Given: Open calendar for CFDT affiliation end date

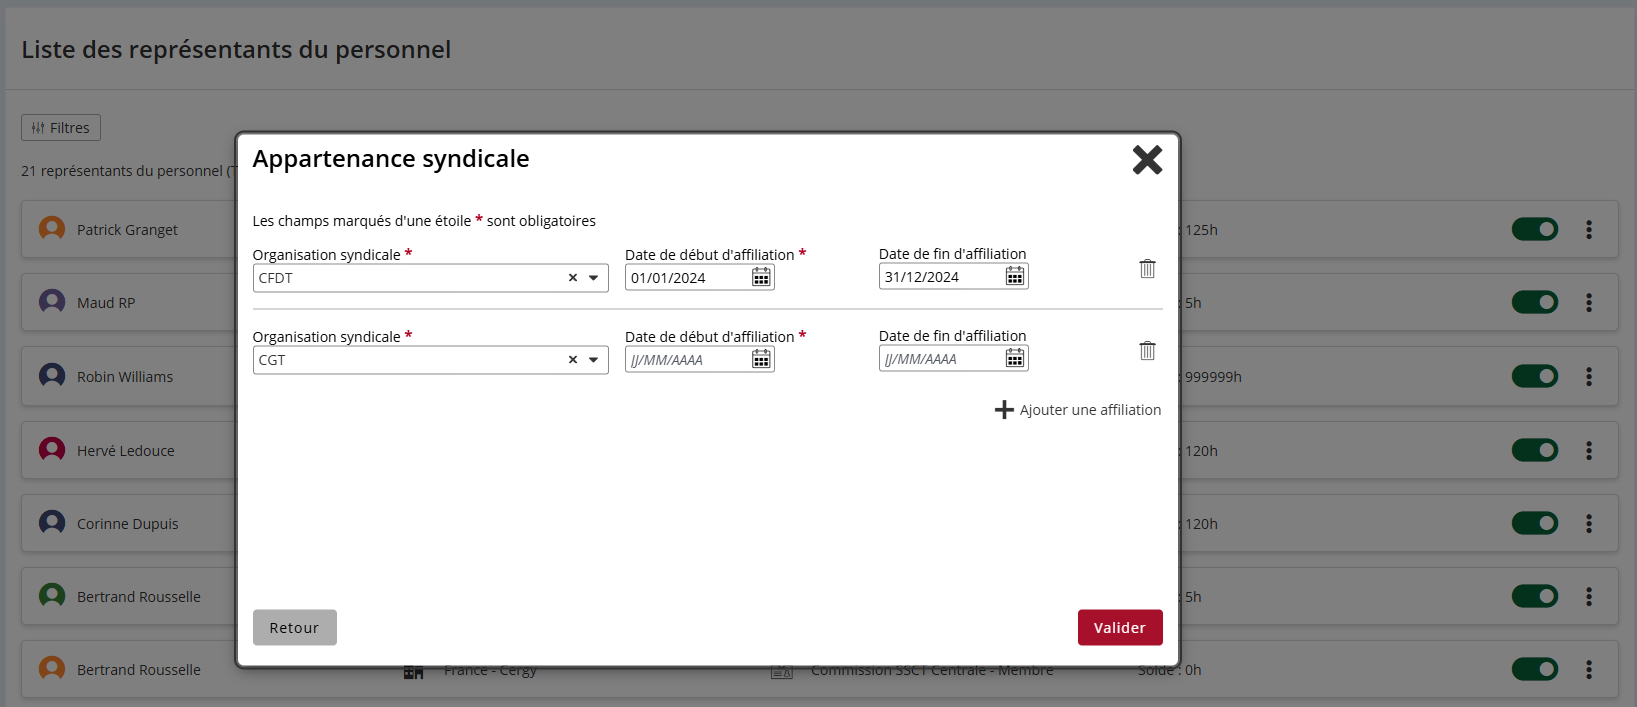Looking at the screenshot, I should tap(1015, 276).
